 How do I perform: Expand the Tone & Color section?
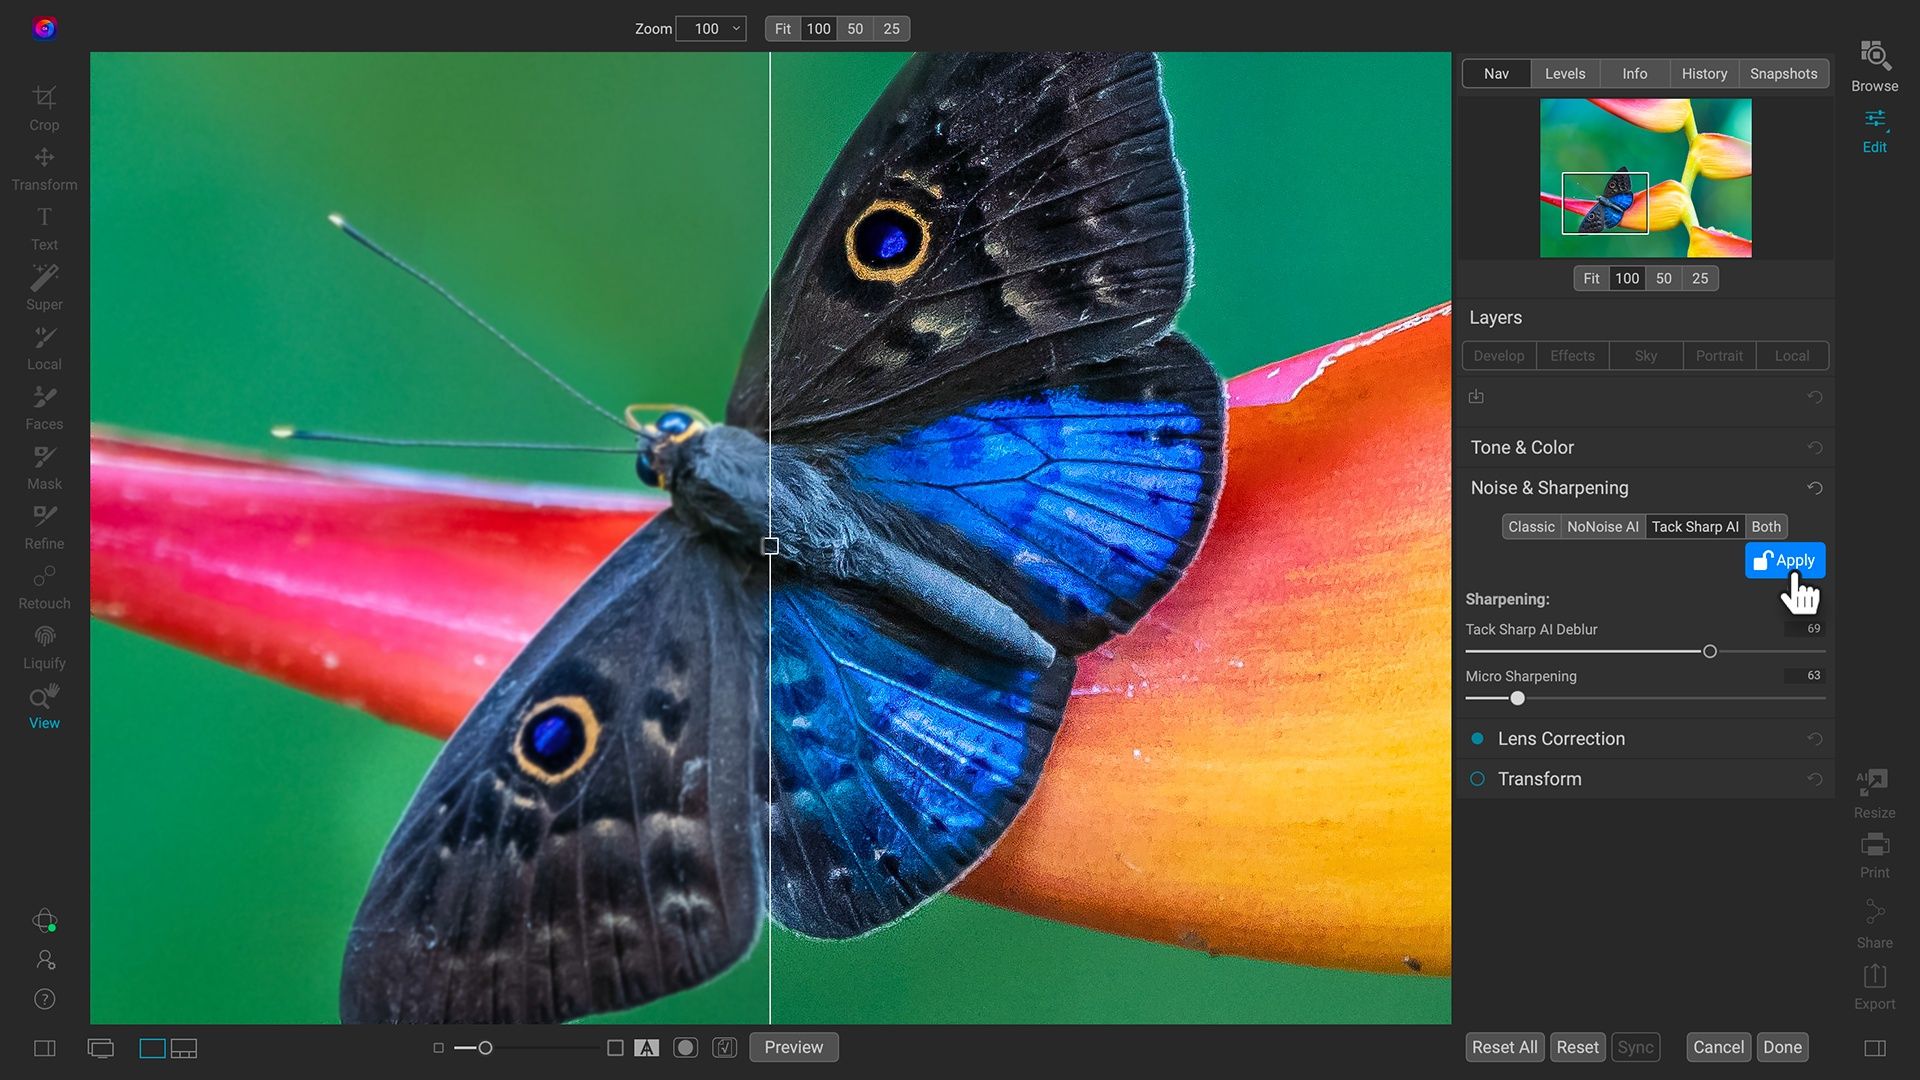pos(1522,447)
